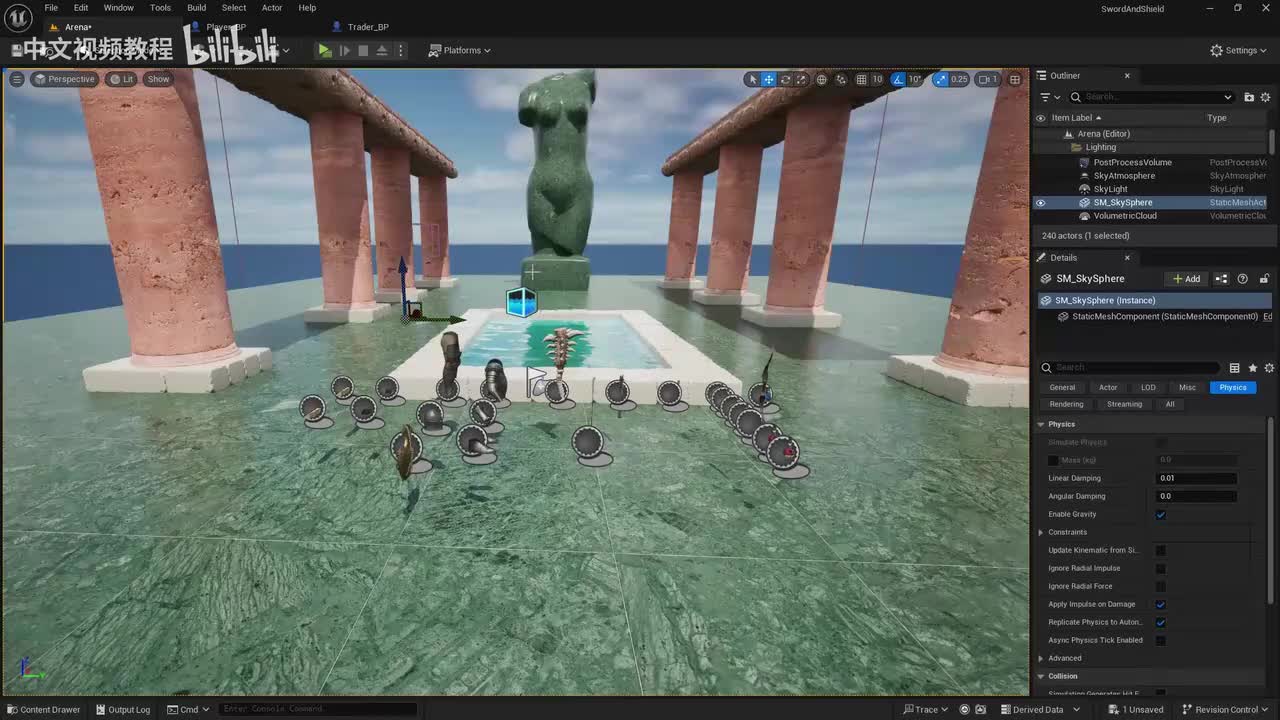Select the General filter in Details

tap(1062, 388)
